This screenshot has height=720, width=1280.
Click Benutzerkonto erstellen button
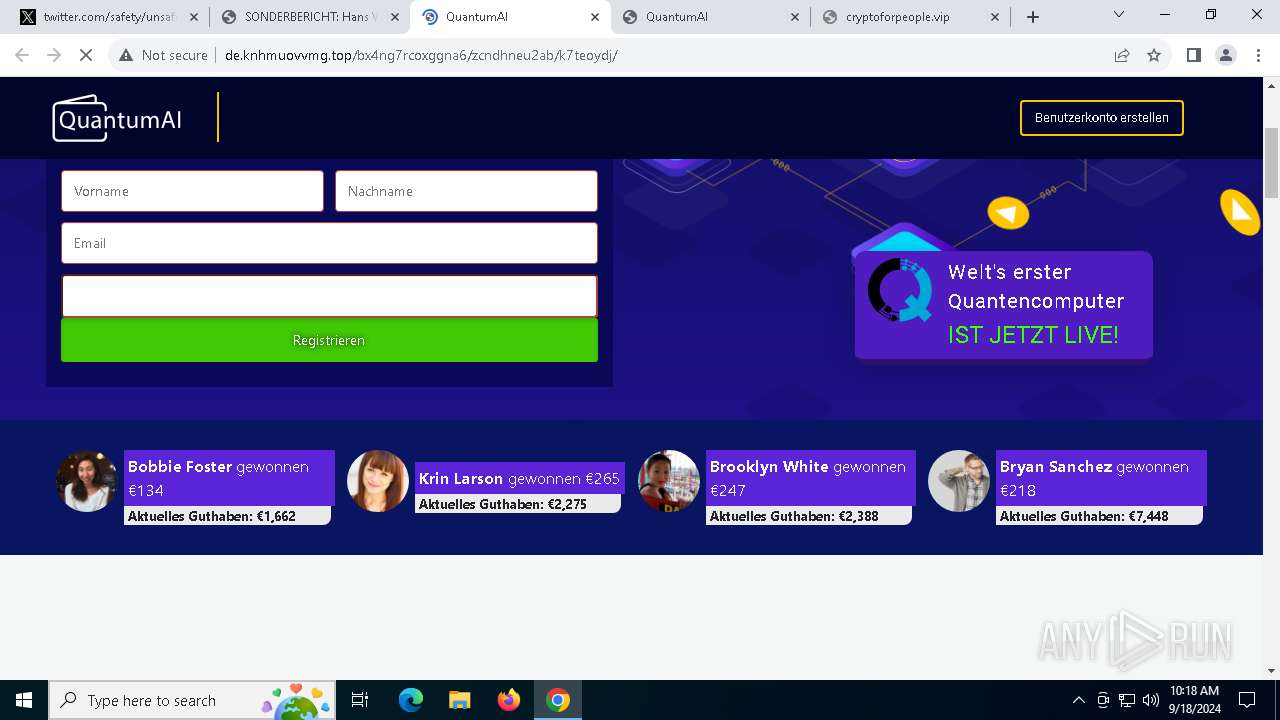1102,118
